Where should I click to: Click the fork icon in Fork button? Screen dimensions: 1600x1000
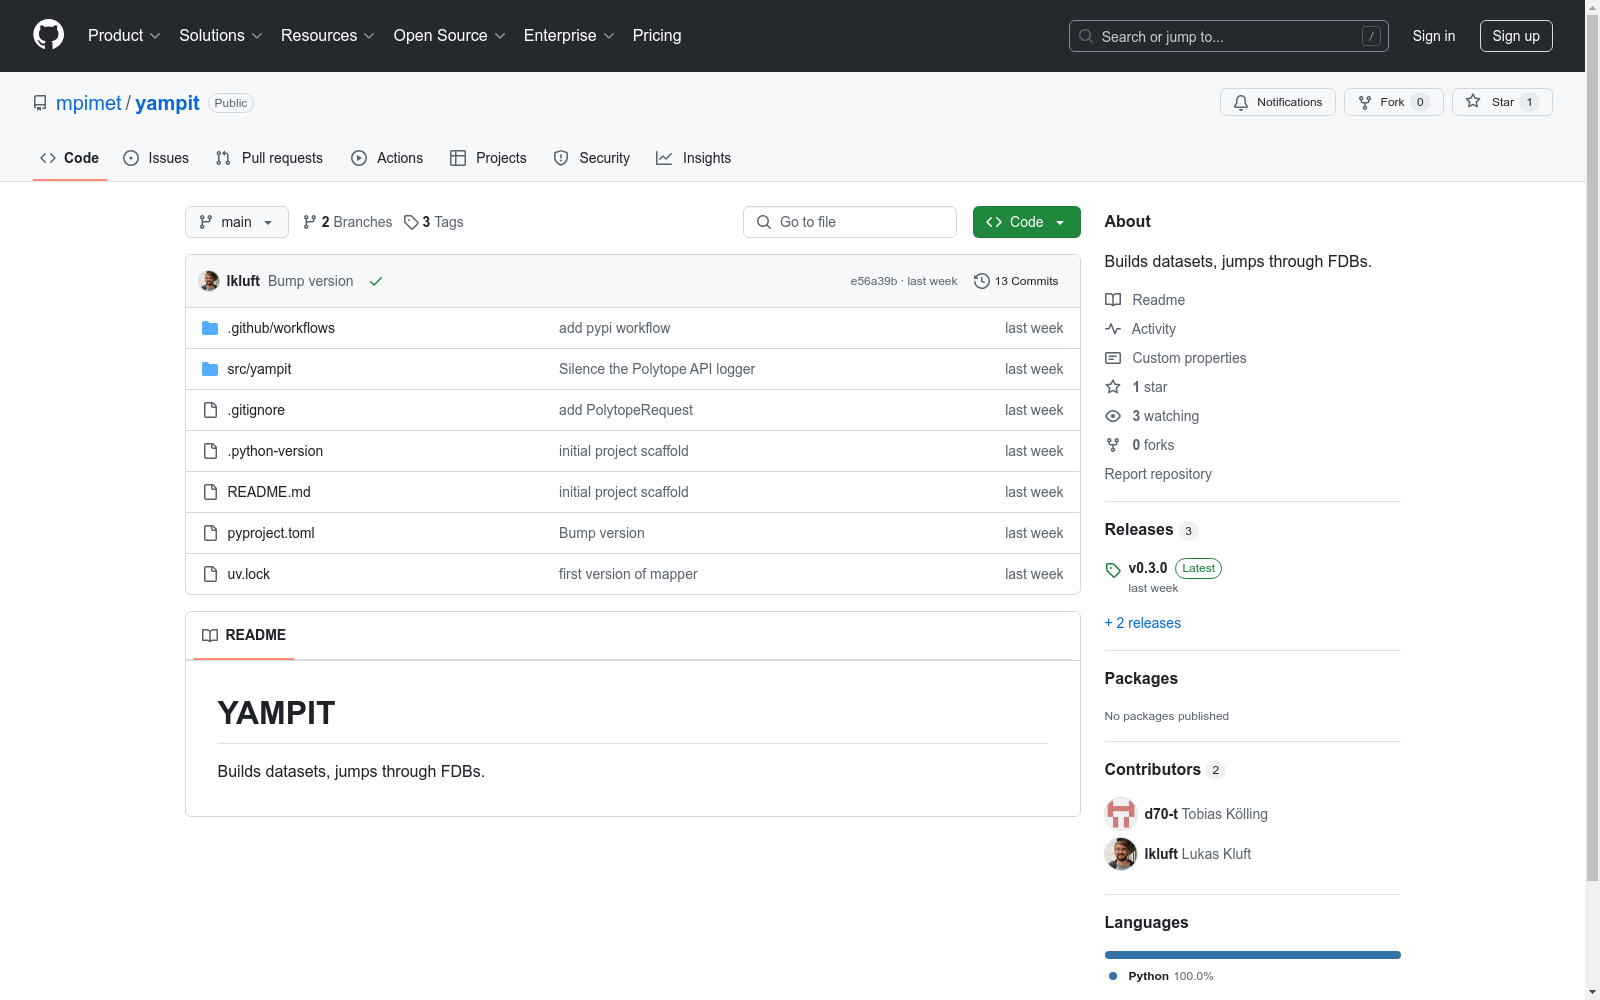click(1365, 102)
